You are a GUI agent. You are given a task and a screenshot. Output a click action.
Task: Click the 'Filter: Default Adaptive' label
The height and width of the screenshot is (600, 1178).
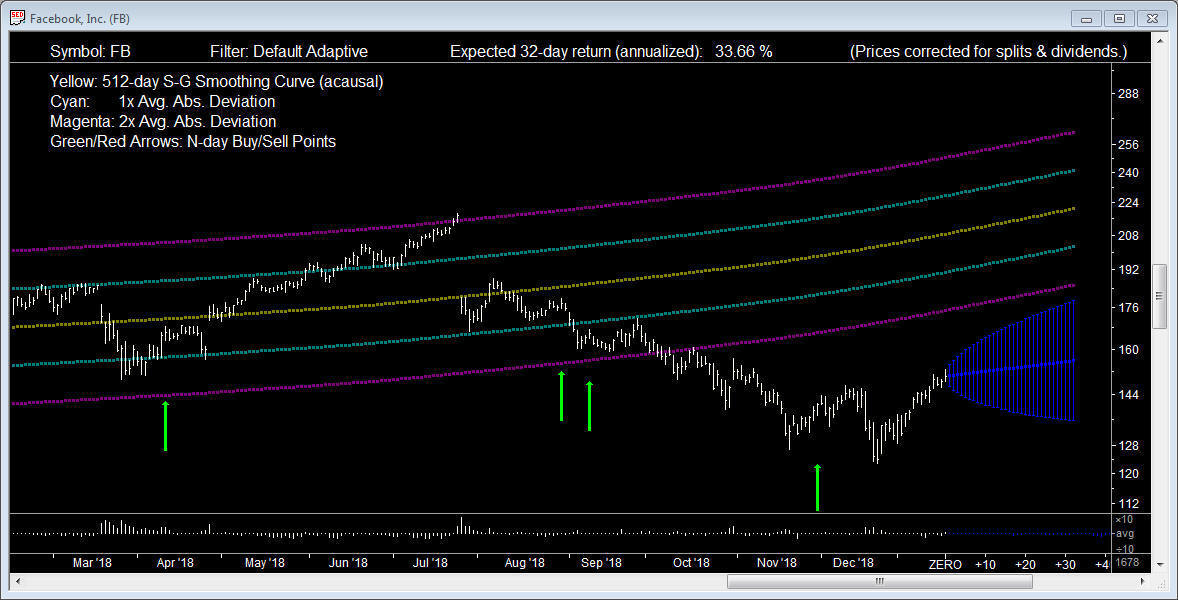(289, 51)
